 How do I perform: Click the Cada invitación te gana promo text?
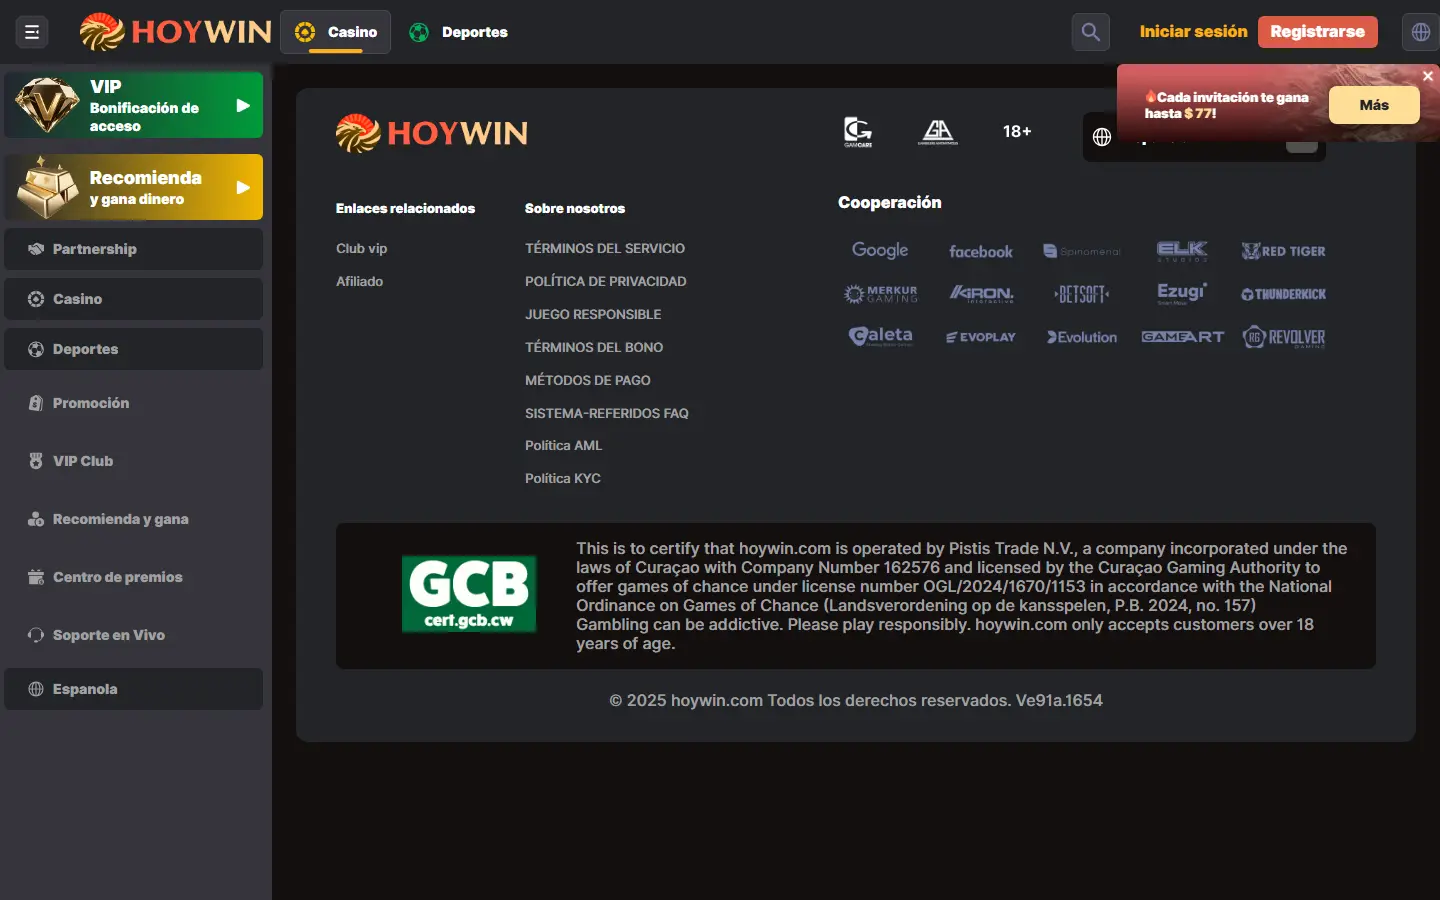(1227, 105)
